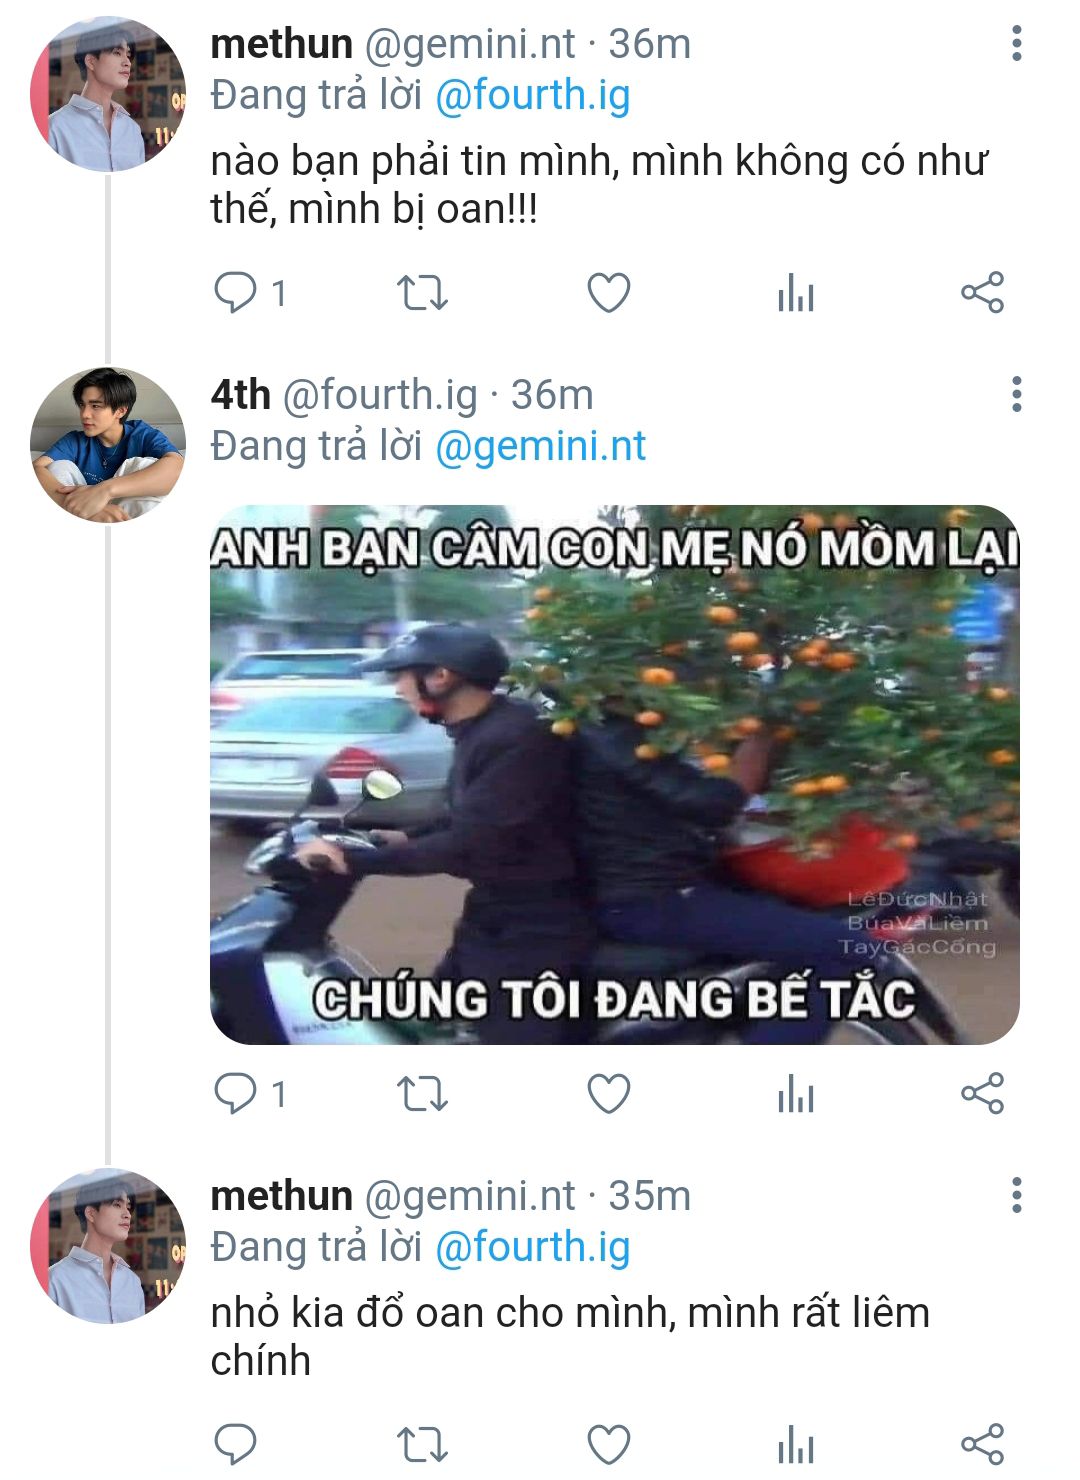Open 4th's profile picture

108,445
